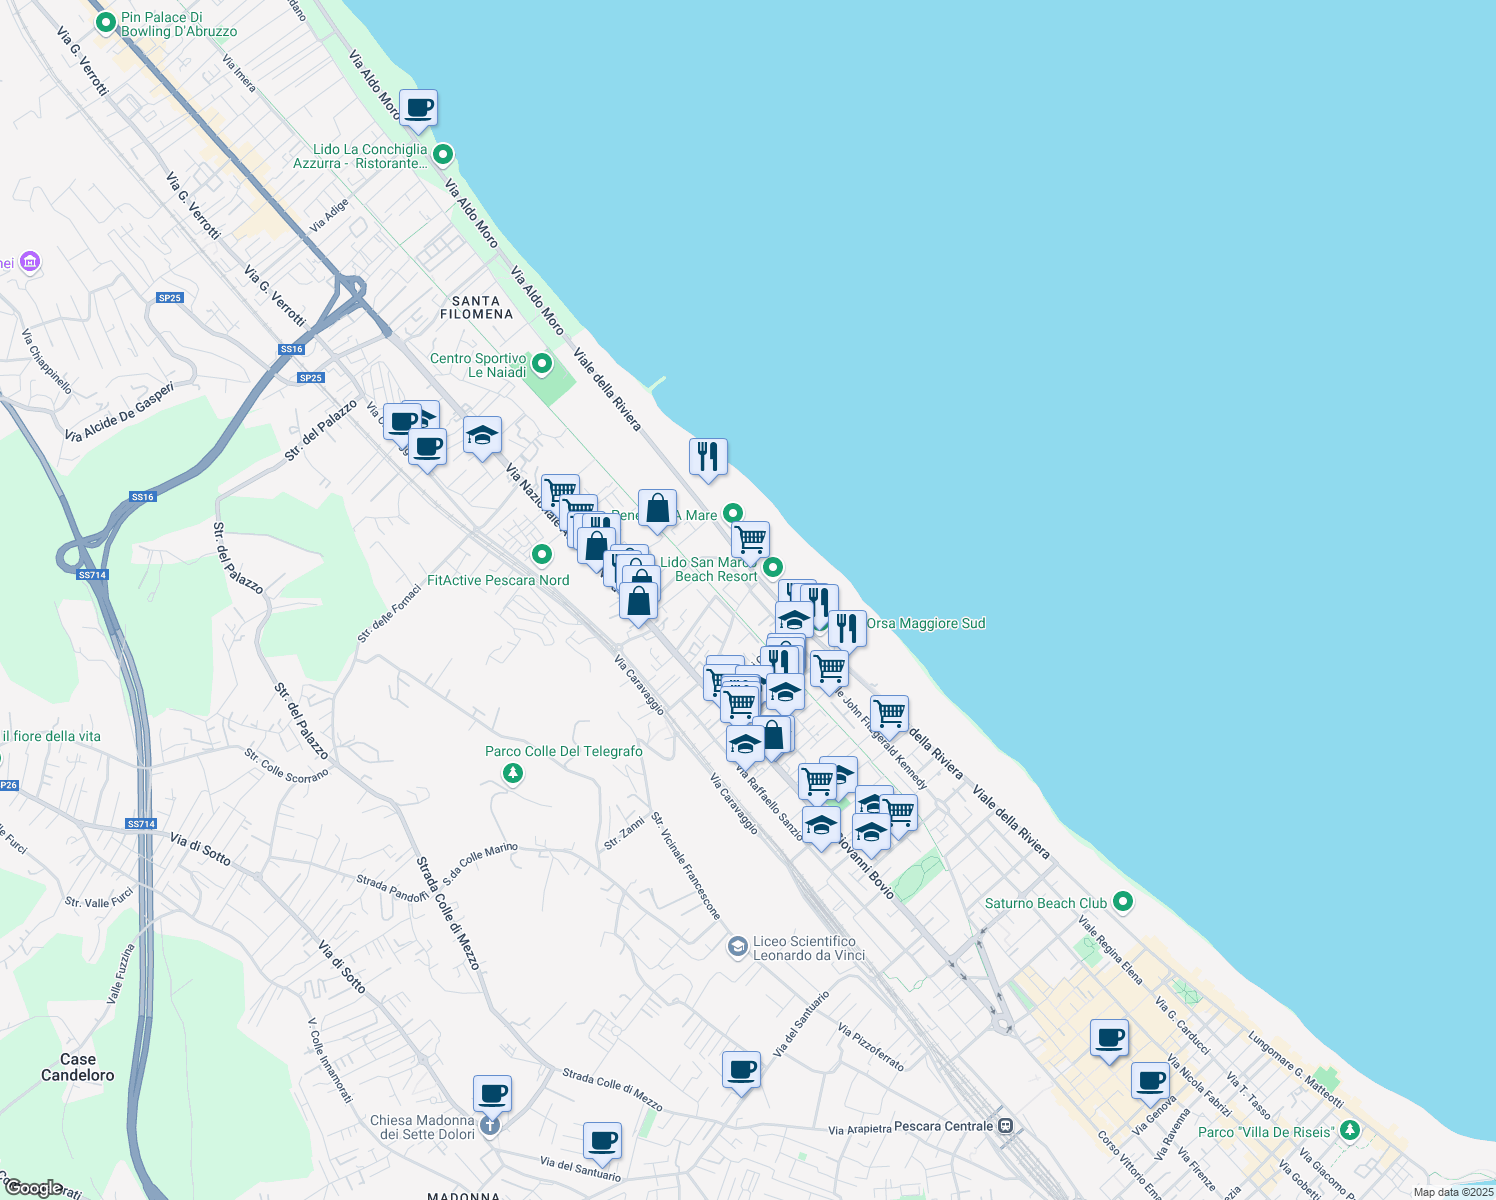The height and width of the screenshot is (1200, 1496).
Task: Select the coffee marker above Via Genova
Action: 1151,1081
